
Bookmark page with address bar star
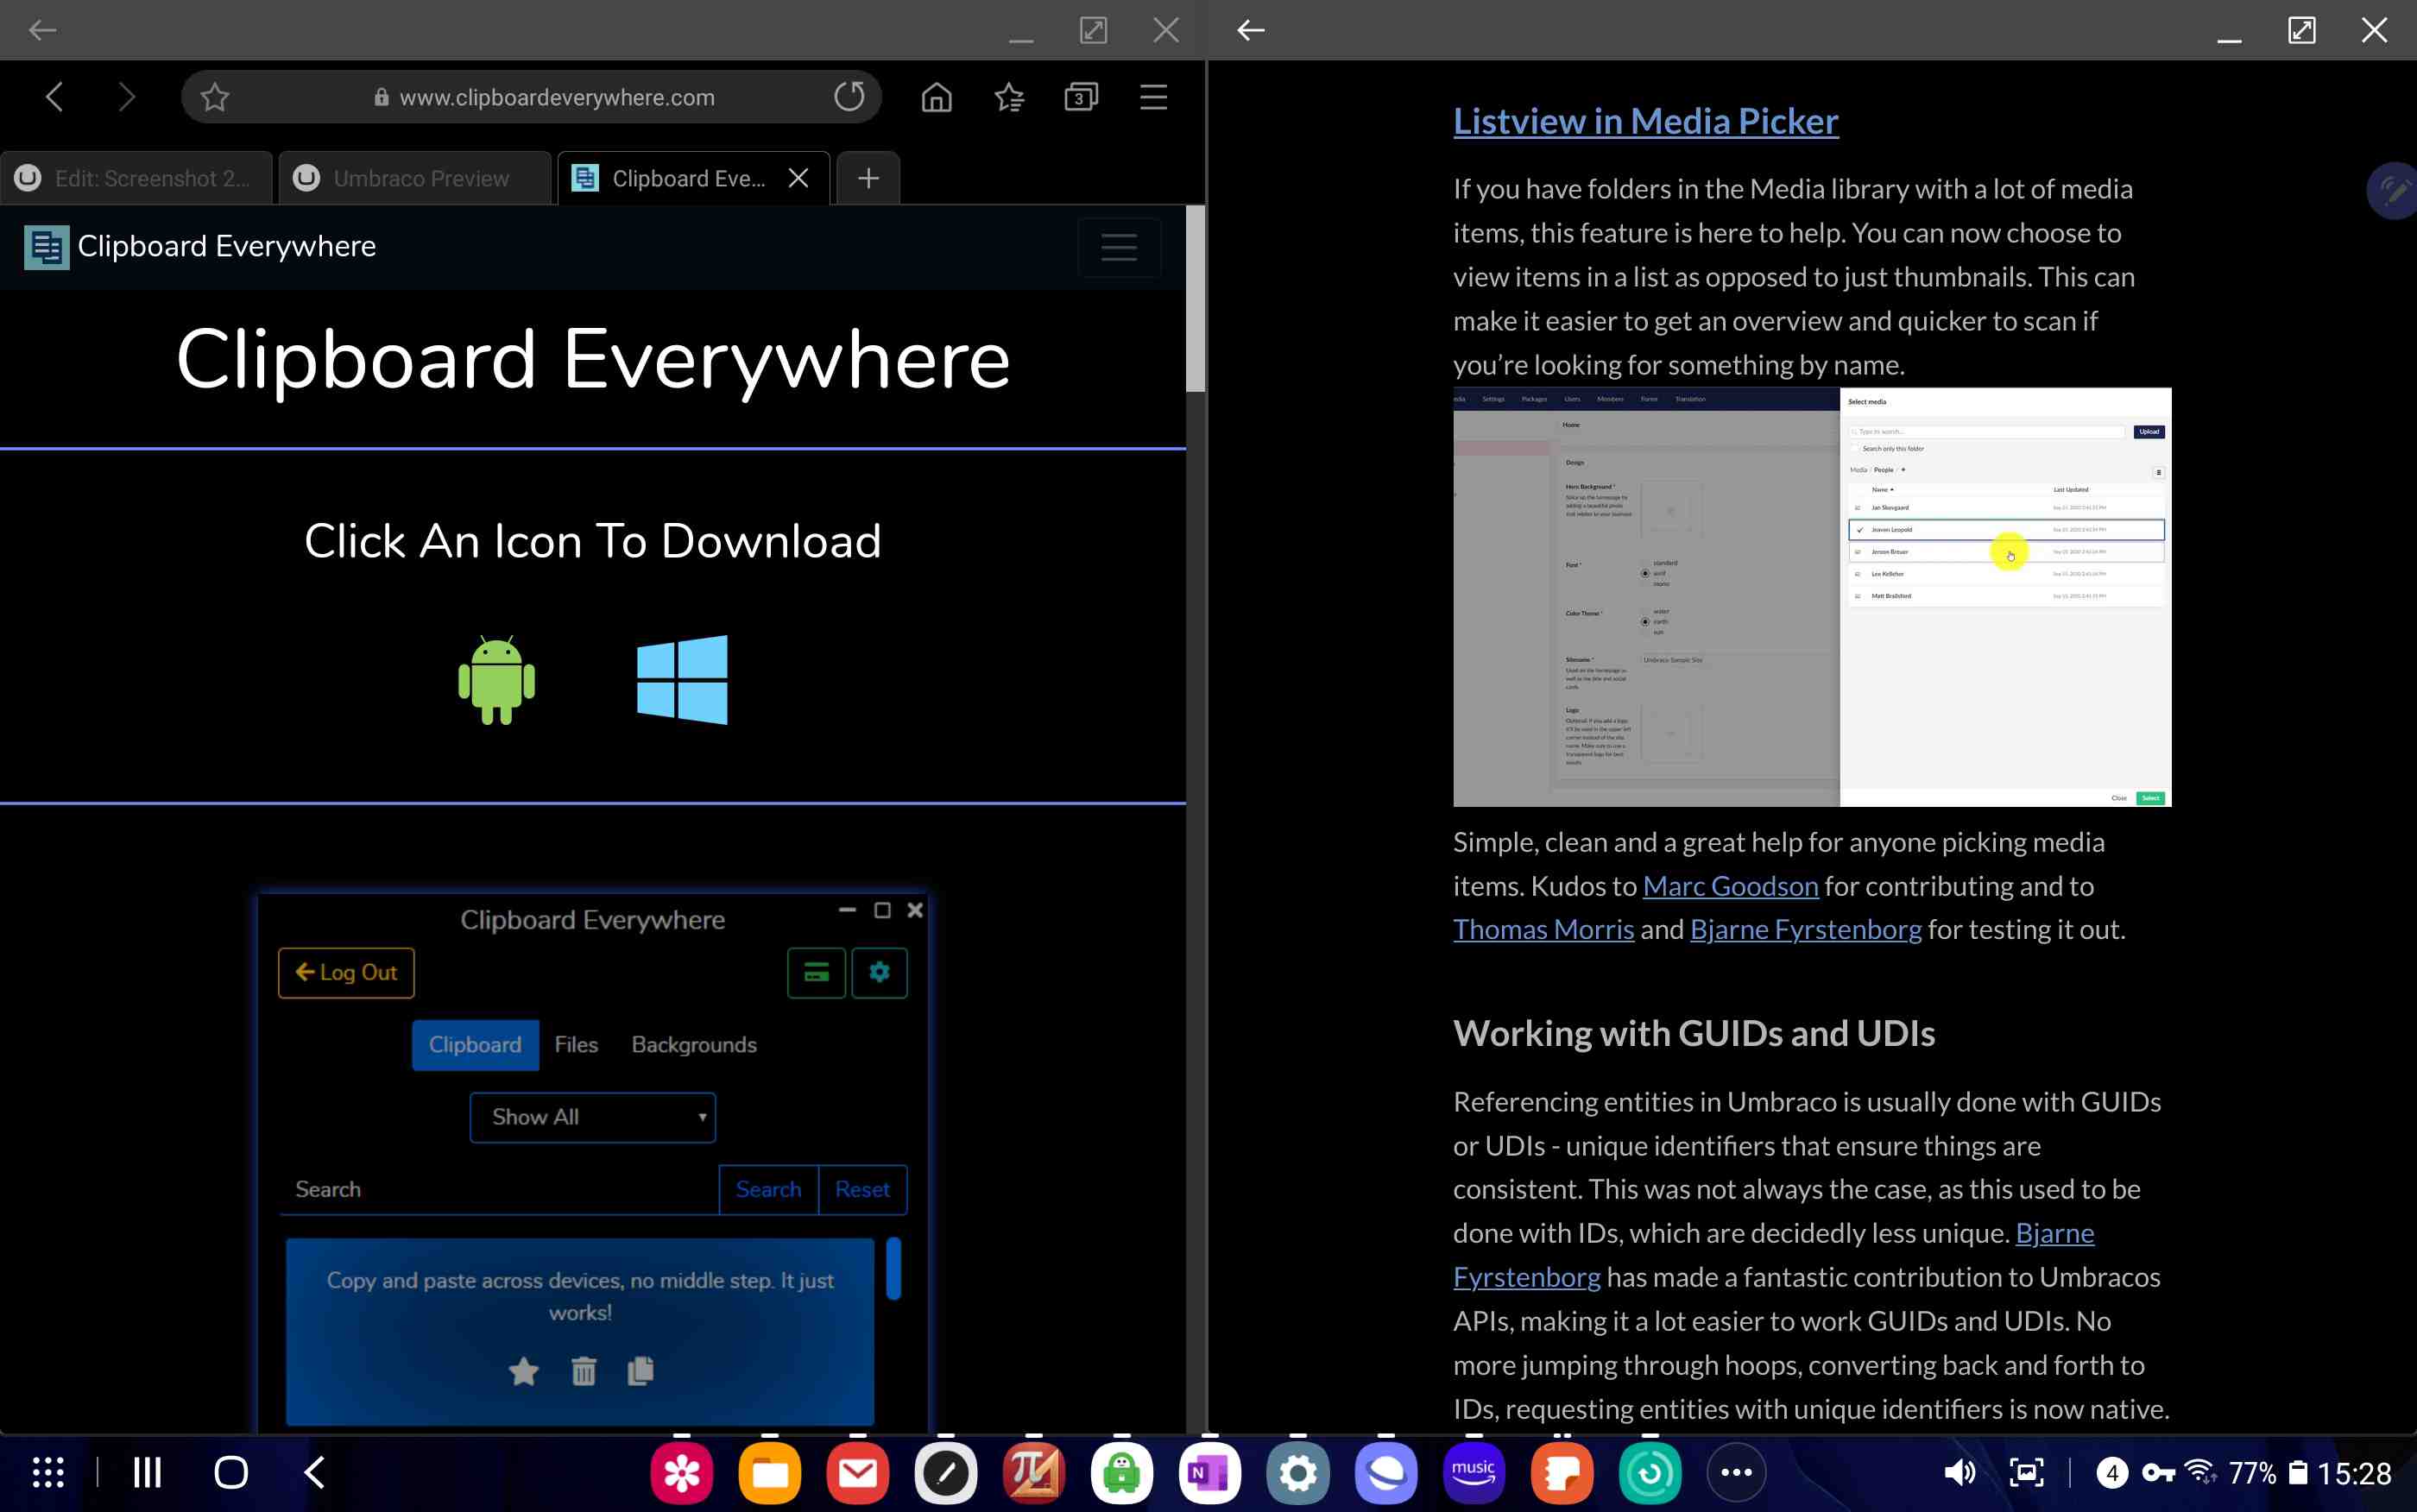(x=214, y=97)
